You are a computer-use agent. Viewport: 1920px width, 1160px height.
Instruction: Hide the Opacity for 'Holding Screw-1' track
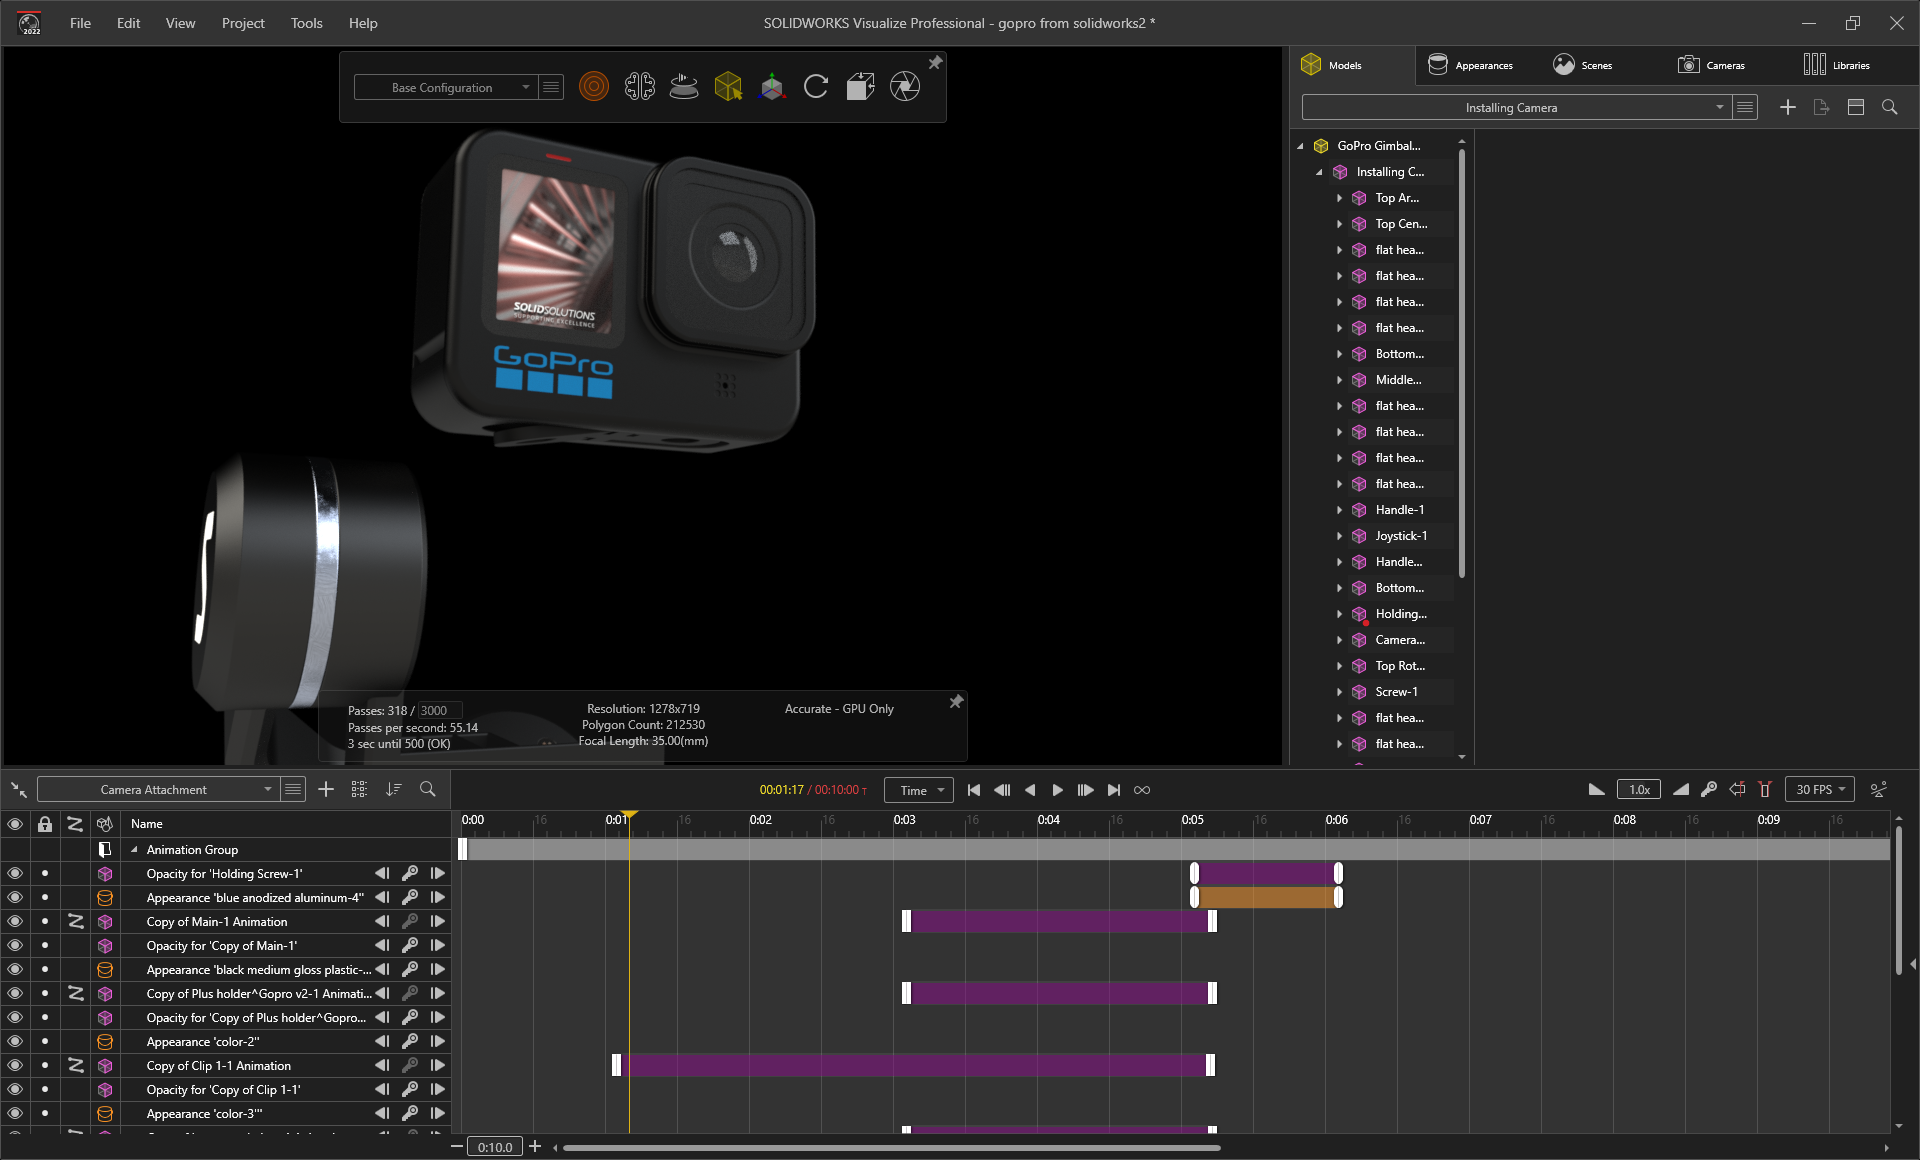point(15,873)
